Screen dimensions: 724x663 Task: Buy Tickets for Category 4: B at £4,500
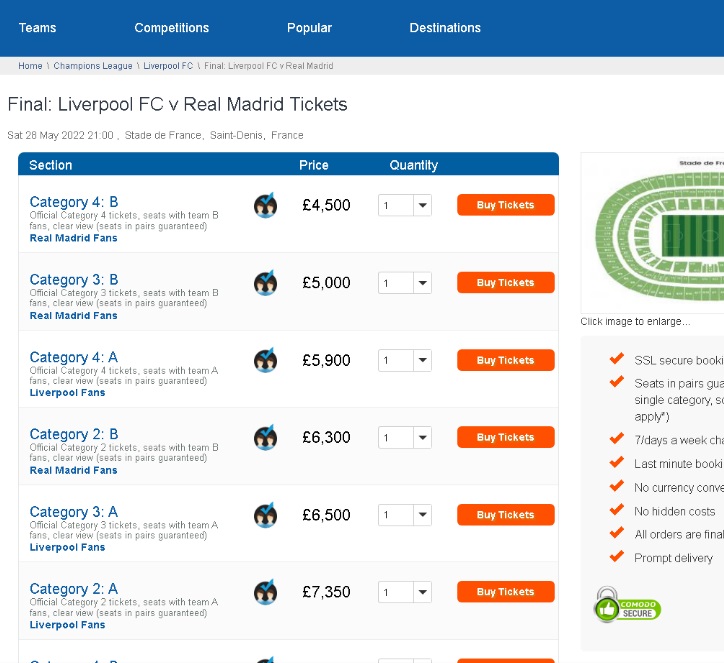[x=506, y=205]
